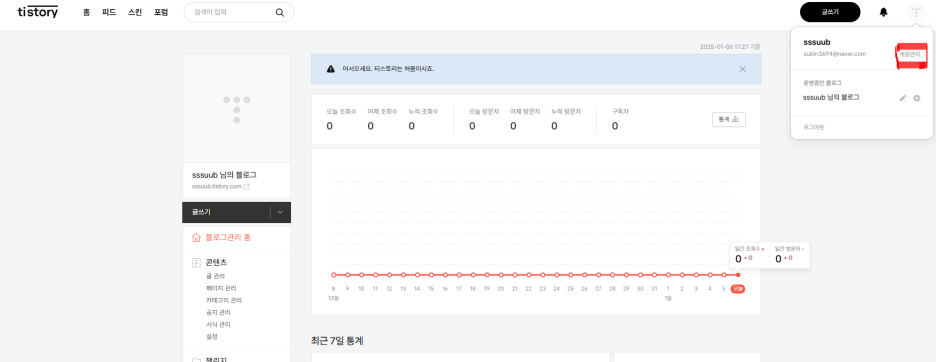This screenshot has width=936, height=362.
Task: Click 계정관리 in the profile dropdown
Action: (x=910, y=54)
